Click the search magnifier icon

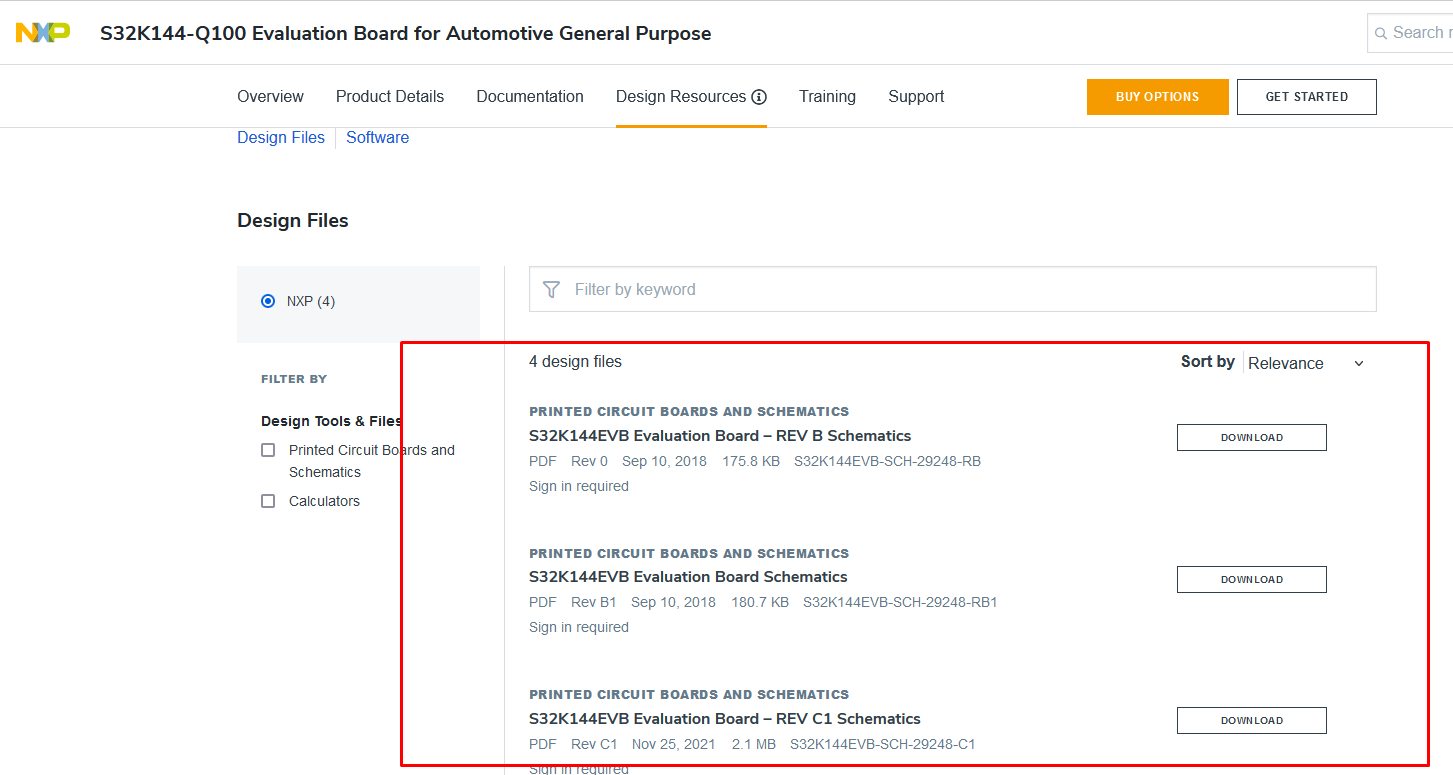(1380, 33)
